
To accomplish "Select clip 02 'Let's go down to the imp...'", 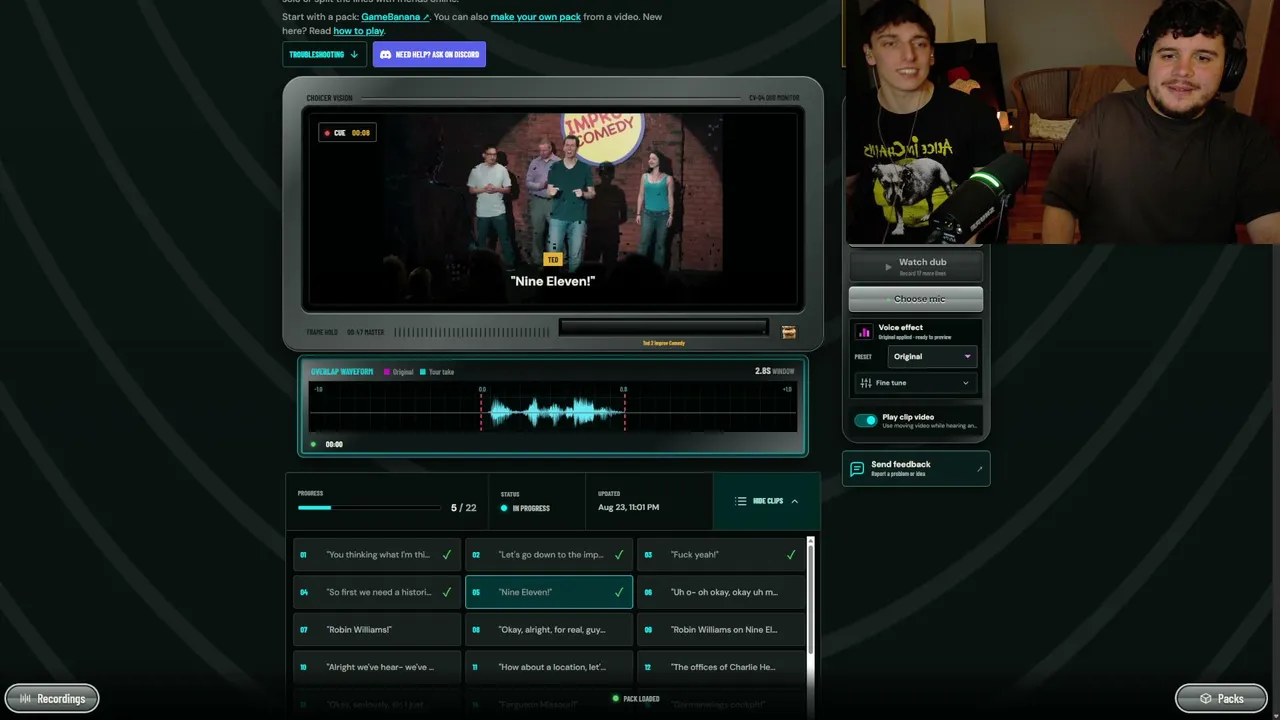I will [x=549, y=555].
